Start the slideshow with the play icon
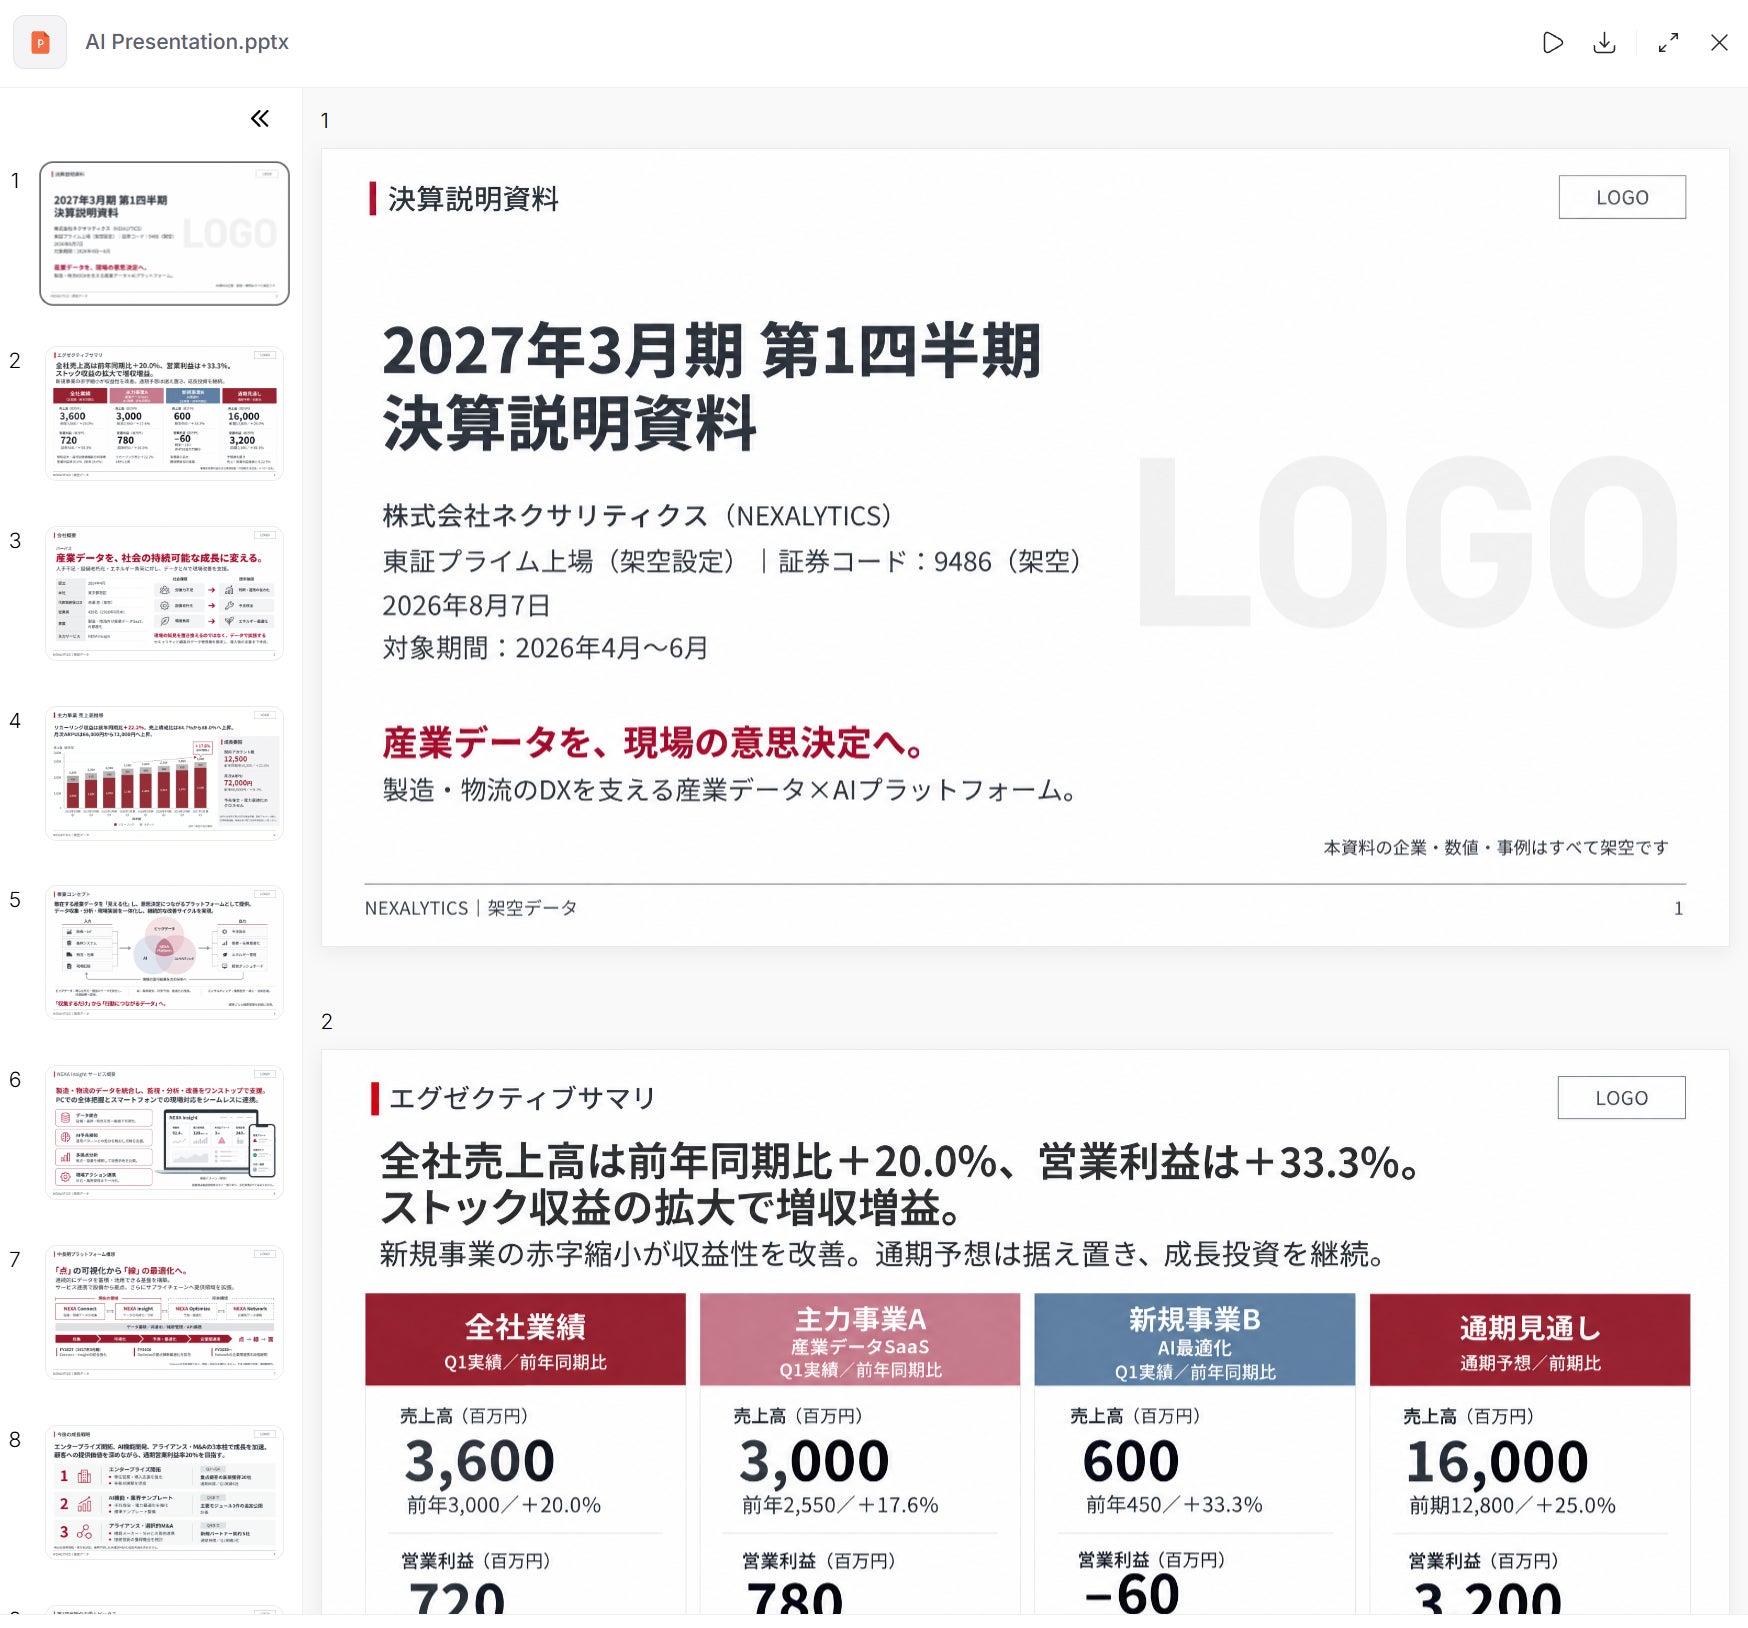This screenshot has width=1748, height=1628. point(1552,42)
